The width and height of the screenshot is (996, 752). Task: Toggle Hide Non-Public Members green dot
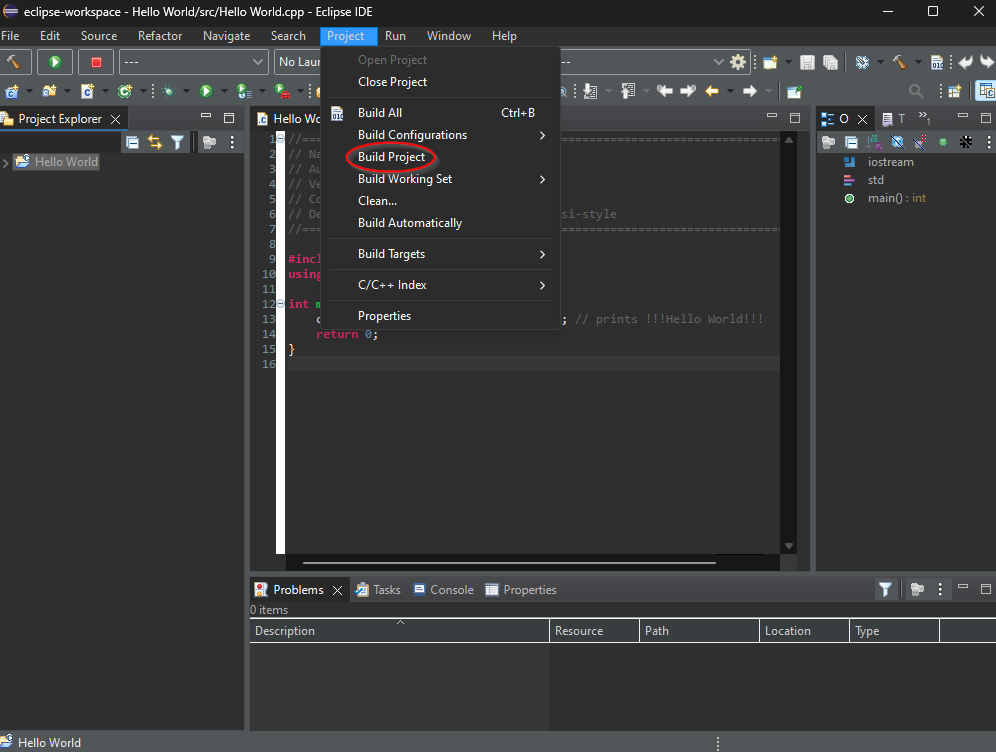coord(943,142)
